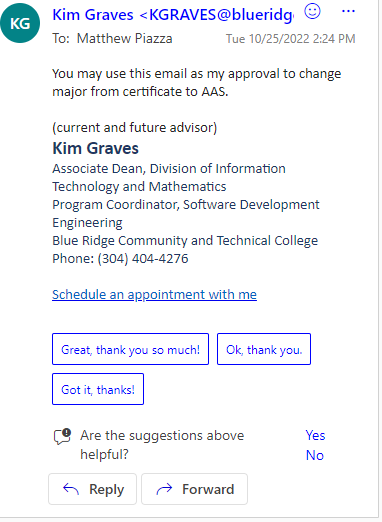Image resolution: width=382 pixels, height=522 pixels.
Task: Click recipient Matthew Piazza
Action: (x=124, y=38)
